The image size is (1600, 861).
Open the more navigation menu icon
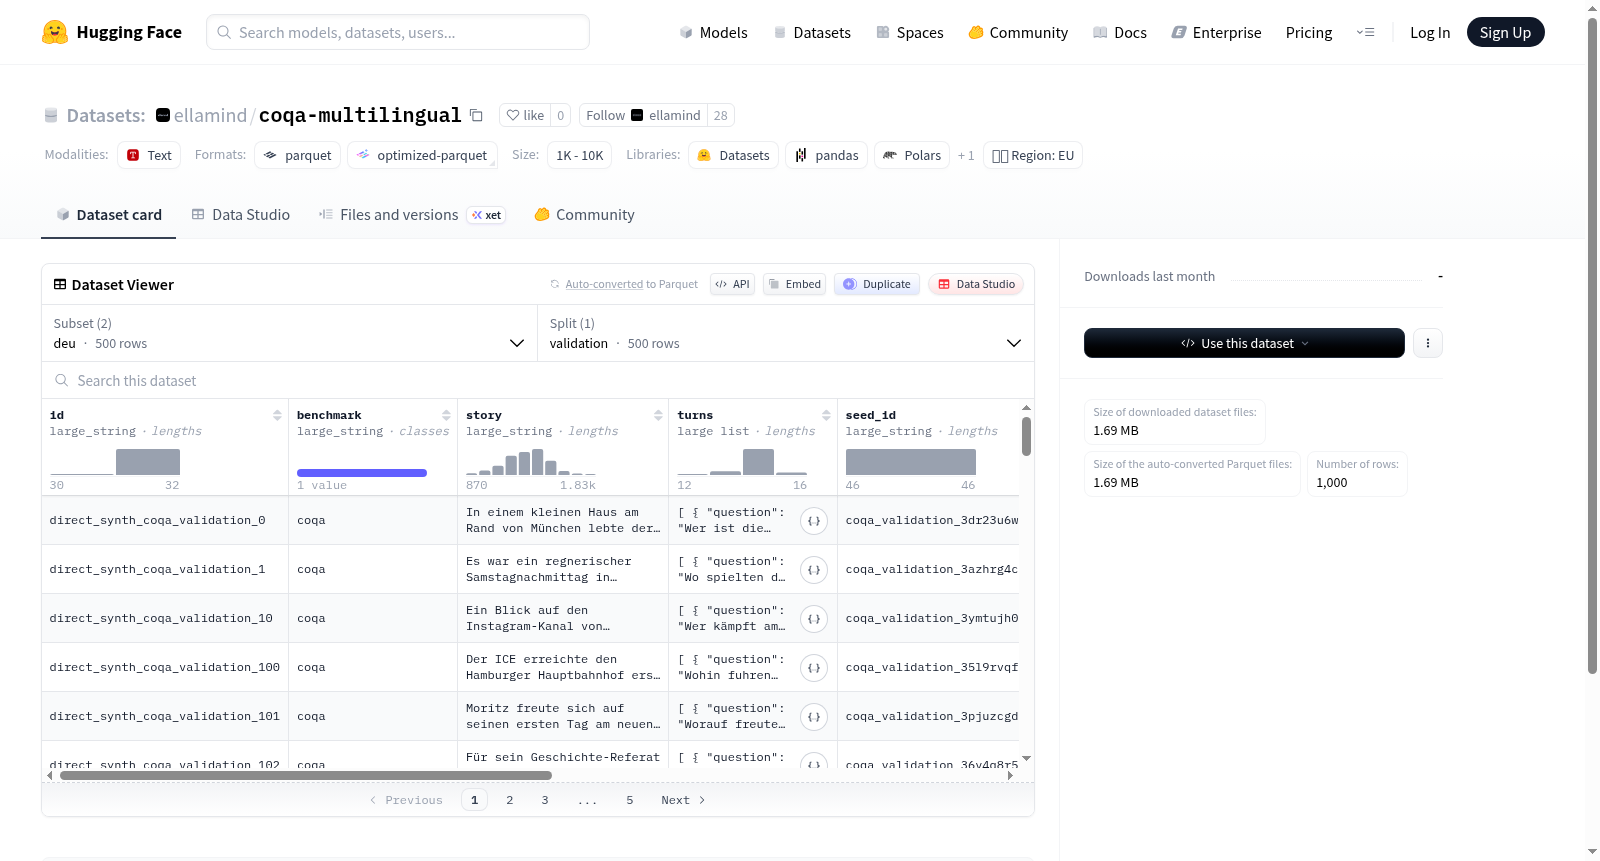[1365, 32]
